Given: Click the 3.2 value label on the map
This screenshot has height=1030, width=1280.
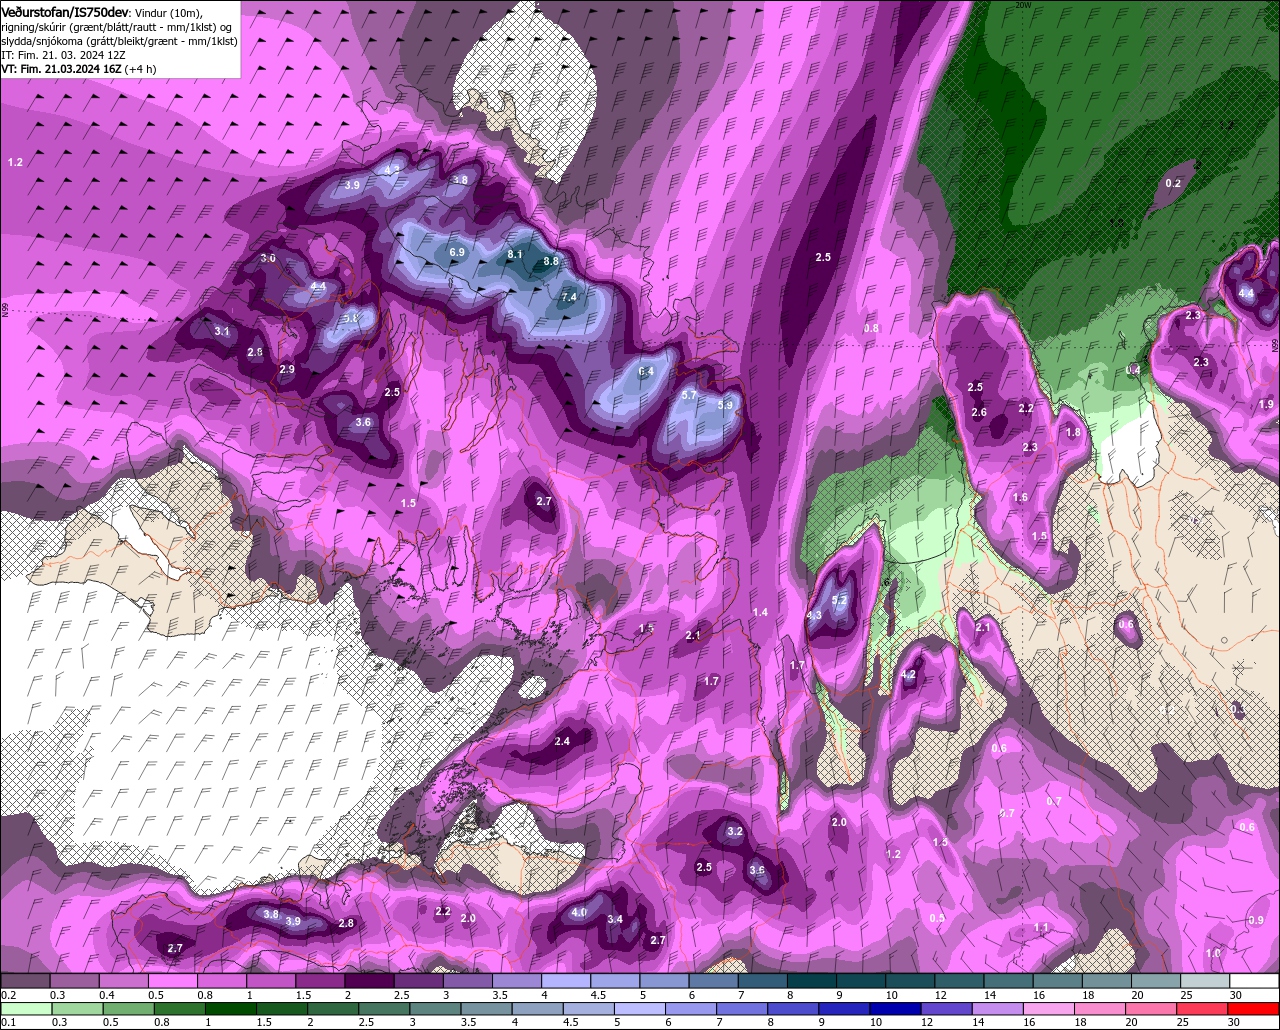Looking at the screenshot, I should coord(735,831).
